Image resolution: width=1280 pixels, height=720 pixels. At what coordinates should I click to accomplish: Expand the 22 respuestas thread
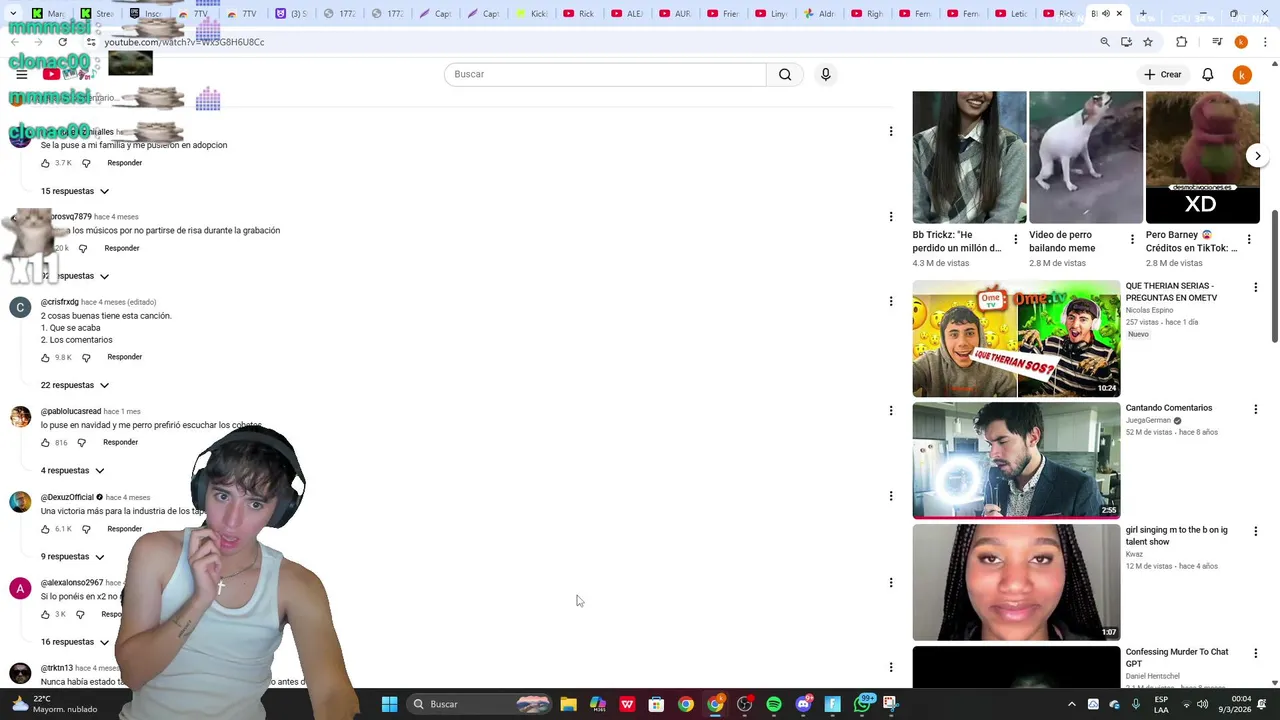(75, 385)
